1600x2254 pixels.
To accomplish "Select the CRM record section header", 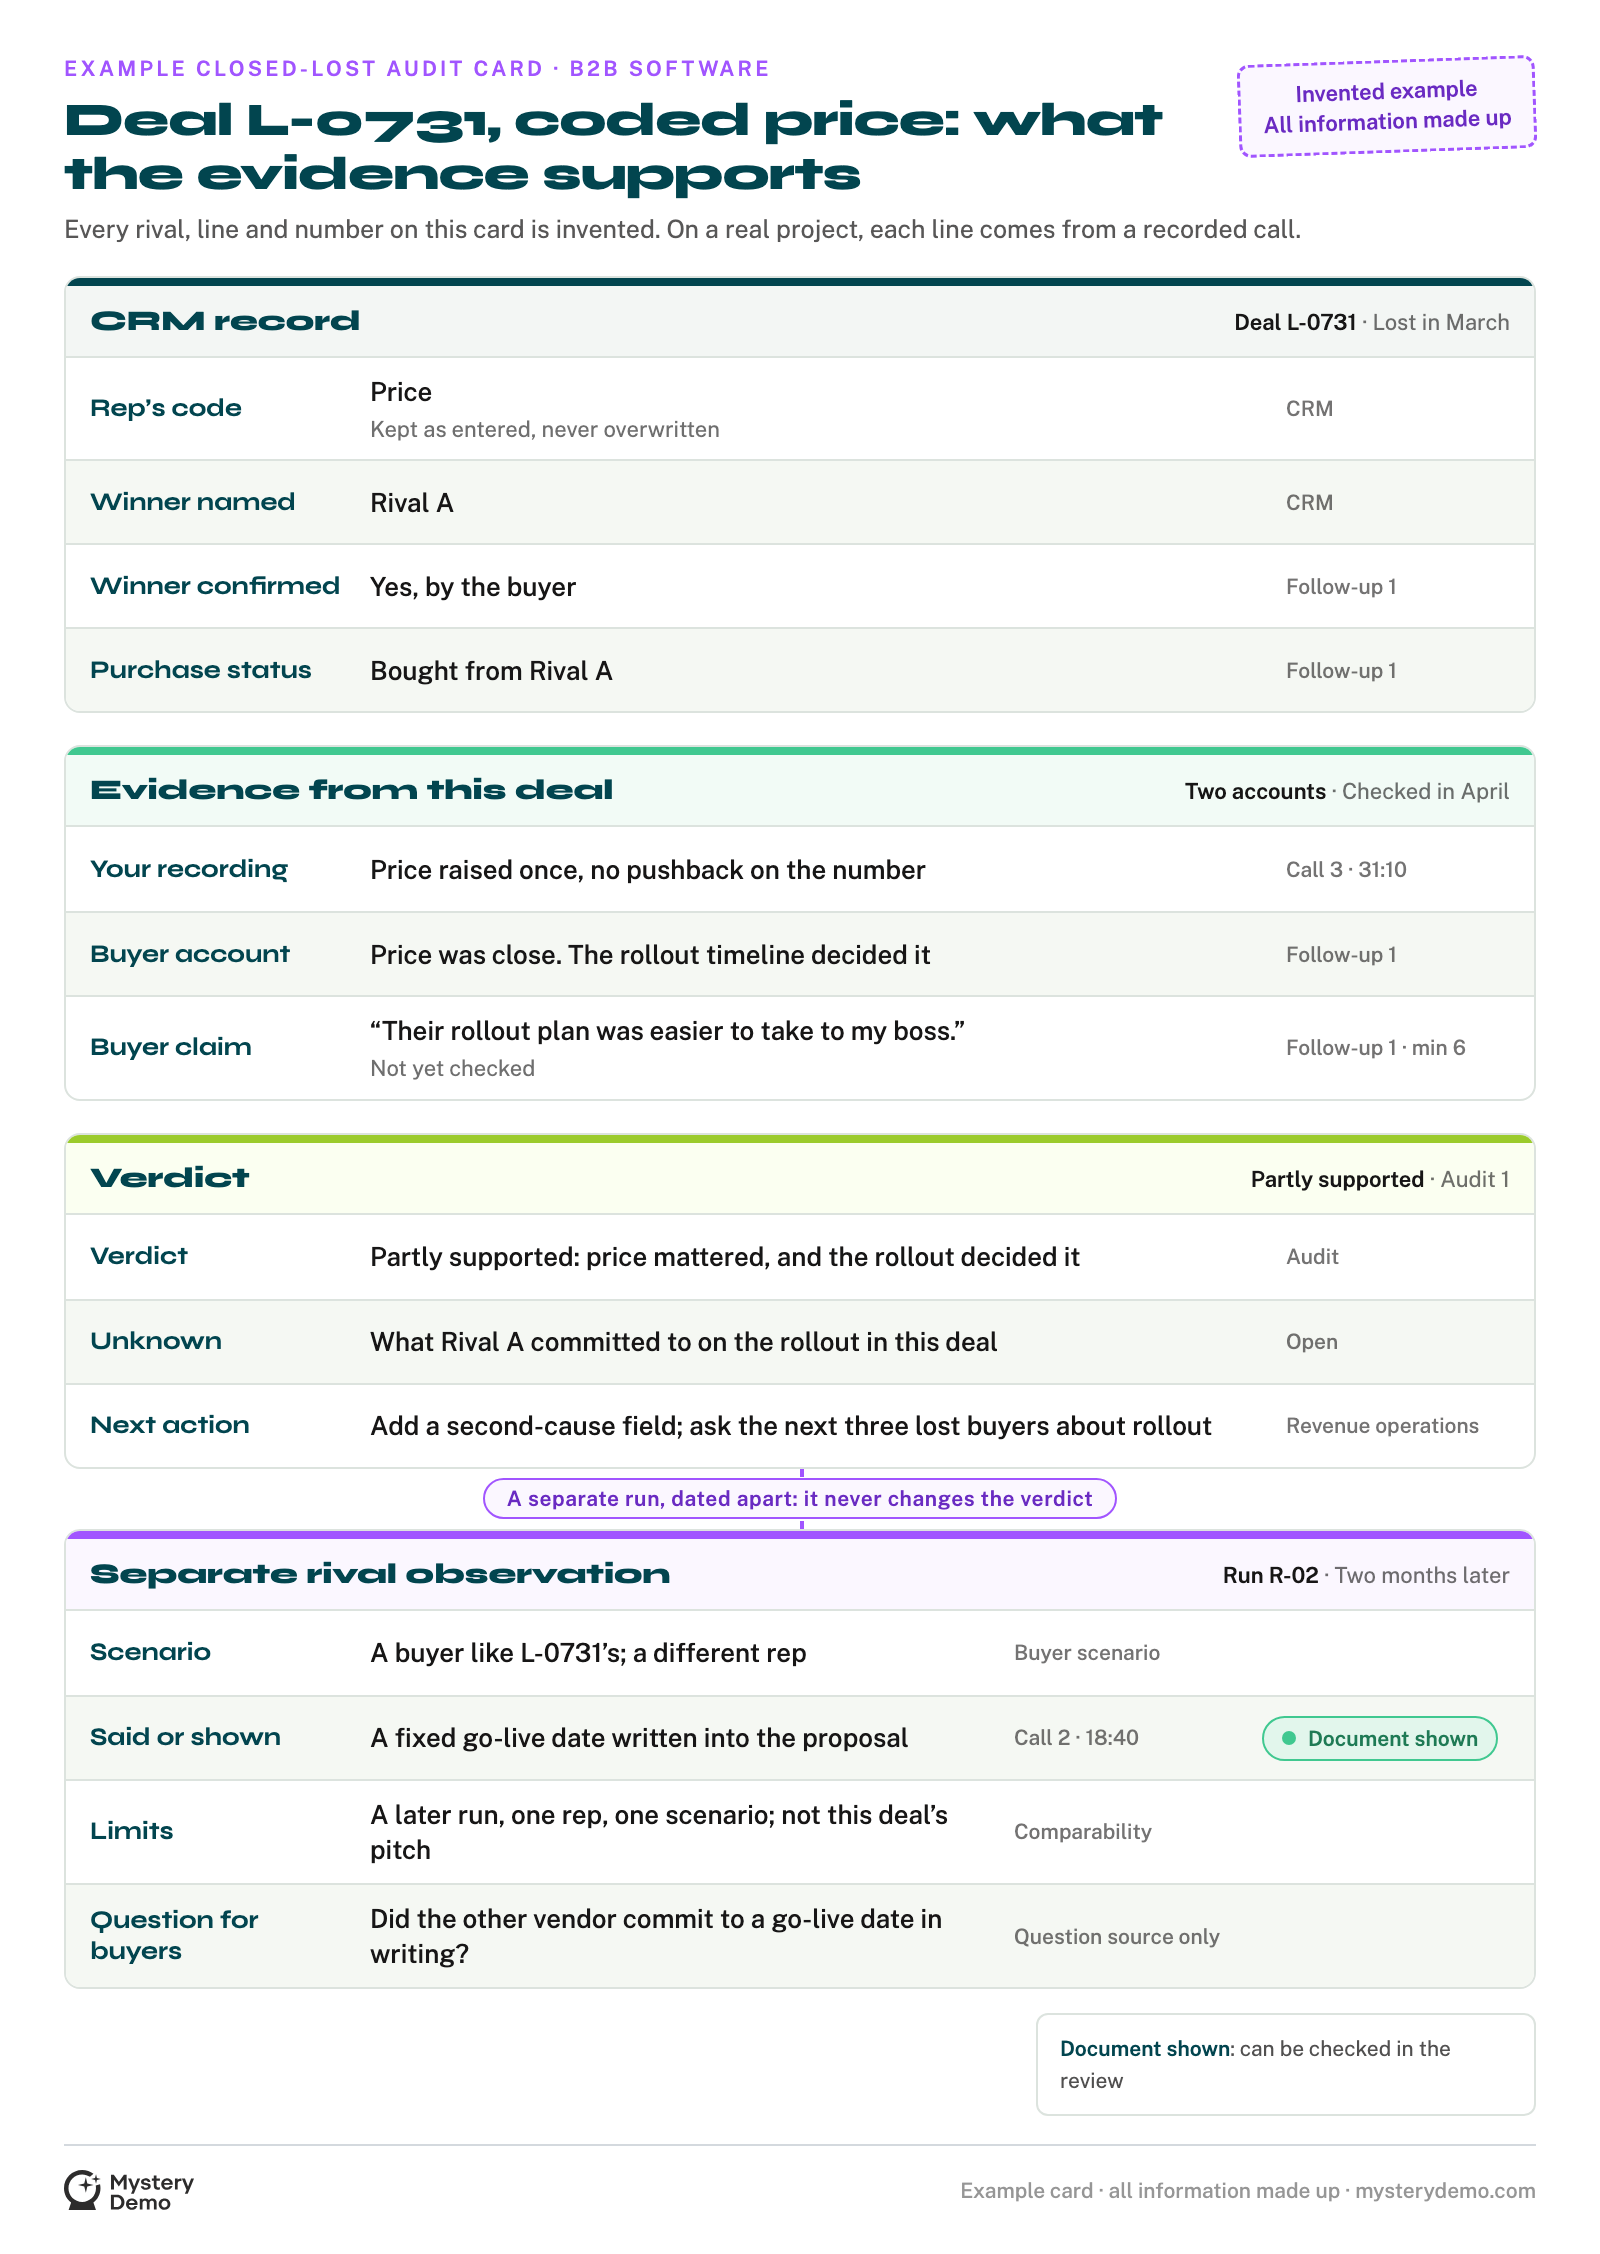I will coord(800,321).
